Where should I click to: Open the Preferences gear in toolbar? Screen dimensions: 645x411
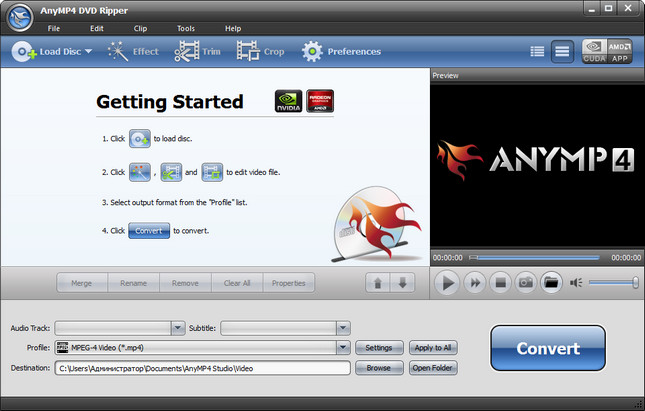point(313,51)
